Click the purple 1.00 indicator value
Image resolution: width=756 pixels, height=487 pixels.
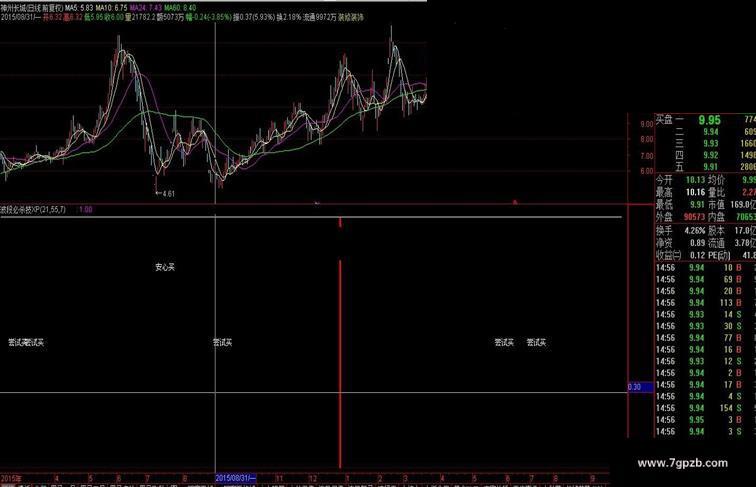[85, 210]
